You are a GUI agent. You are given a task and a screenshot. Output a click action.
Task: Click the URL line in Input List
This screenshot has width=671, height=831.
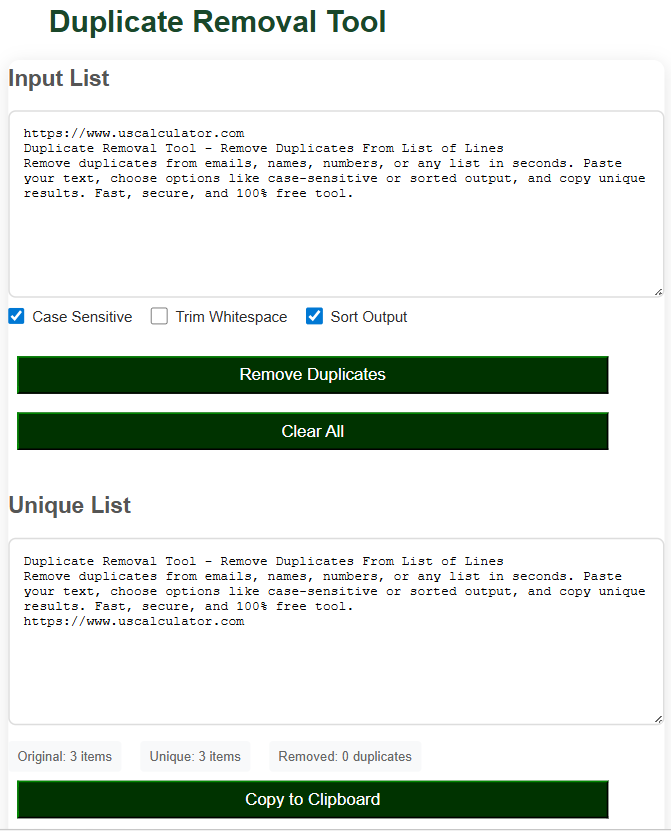[134, 133]
